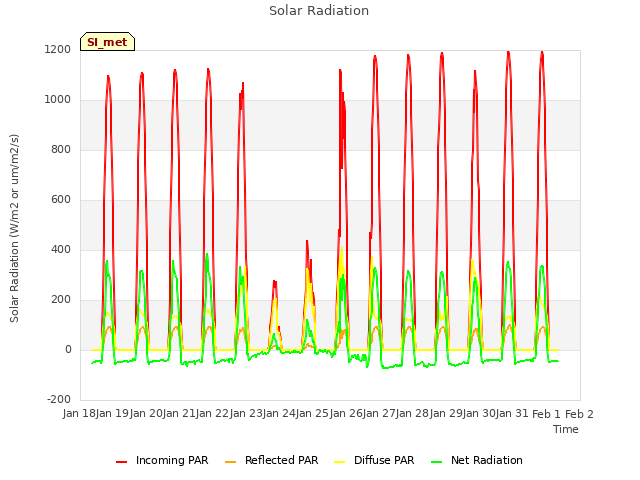
Task: Click the 600 y-axis tick label
Action: [x=61, y=200]
